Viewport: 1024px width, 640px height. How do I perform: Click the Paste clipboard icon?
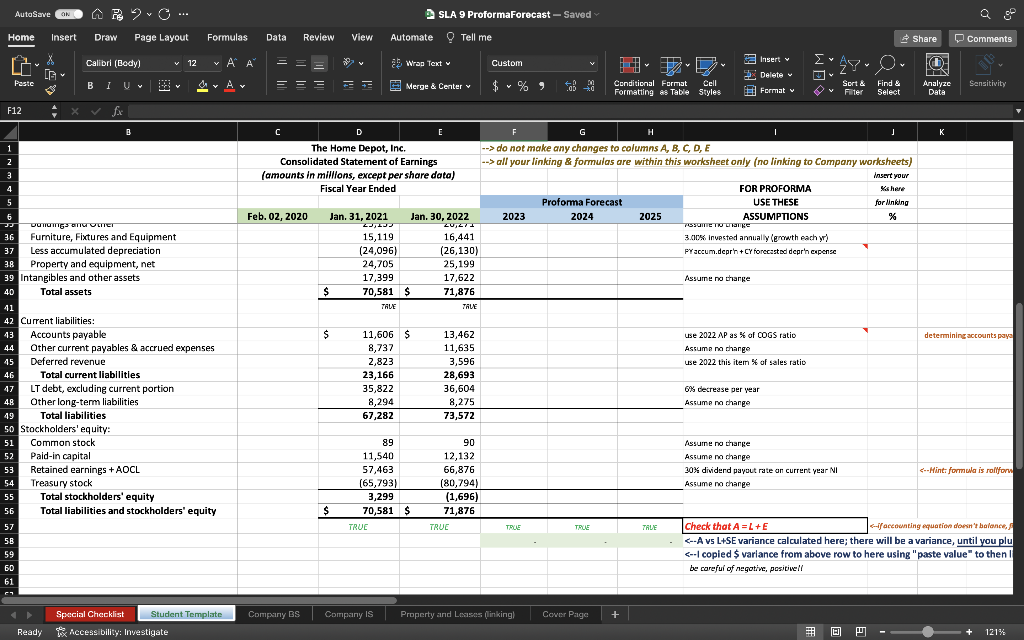tap(23, 67)
